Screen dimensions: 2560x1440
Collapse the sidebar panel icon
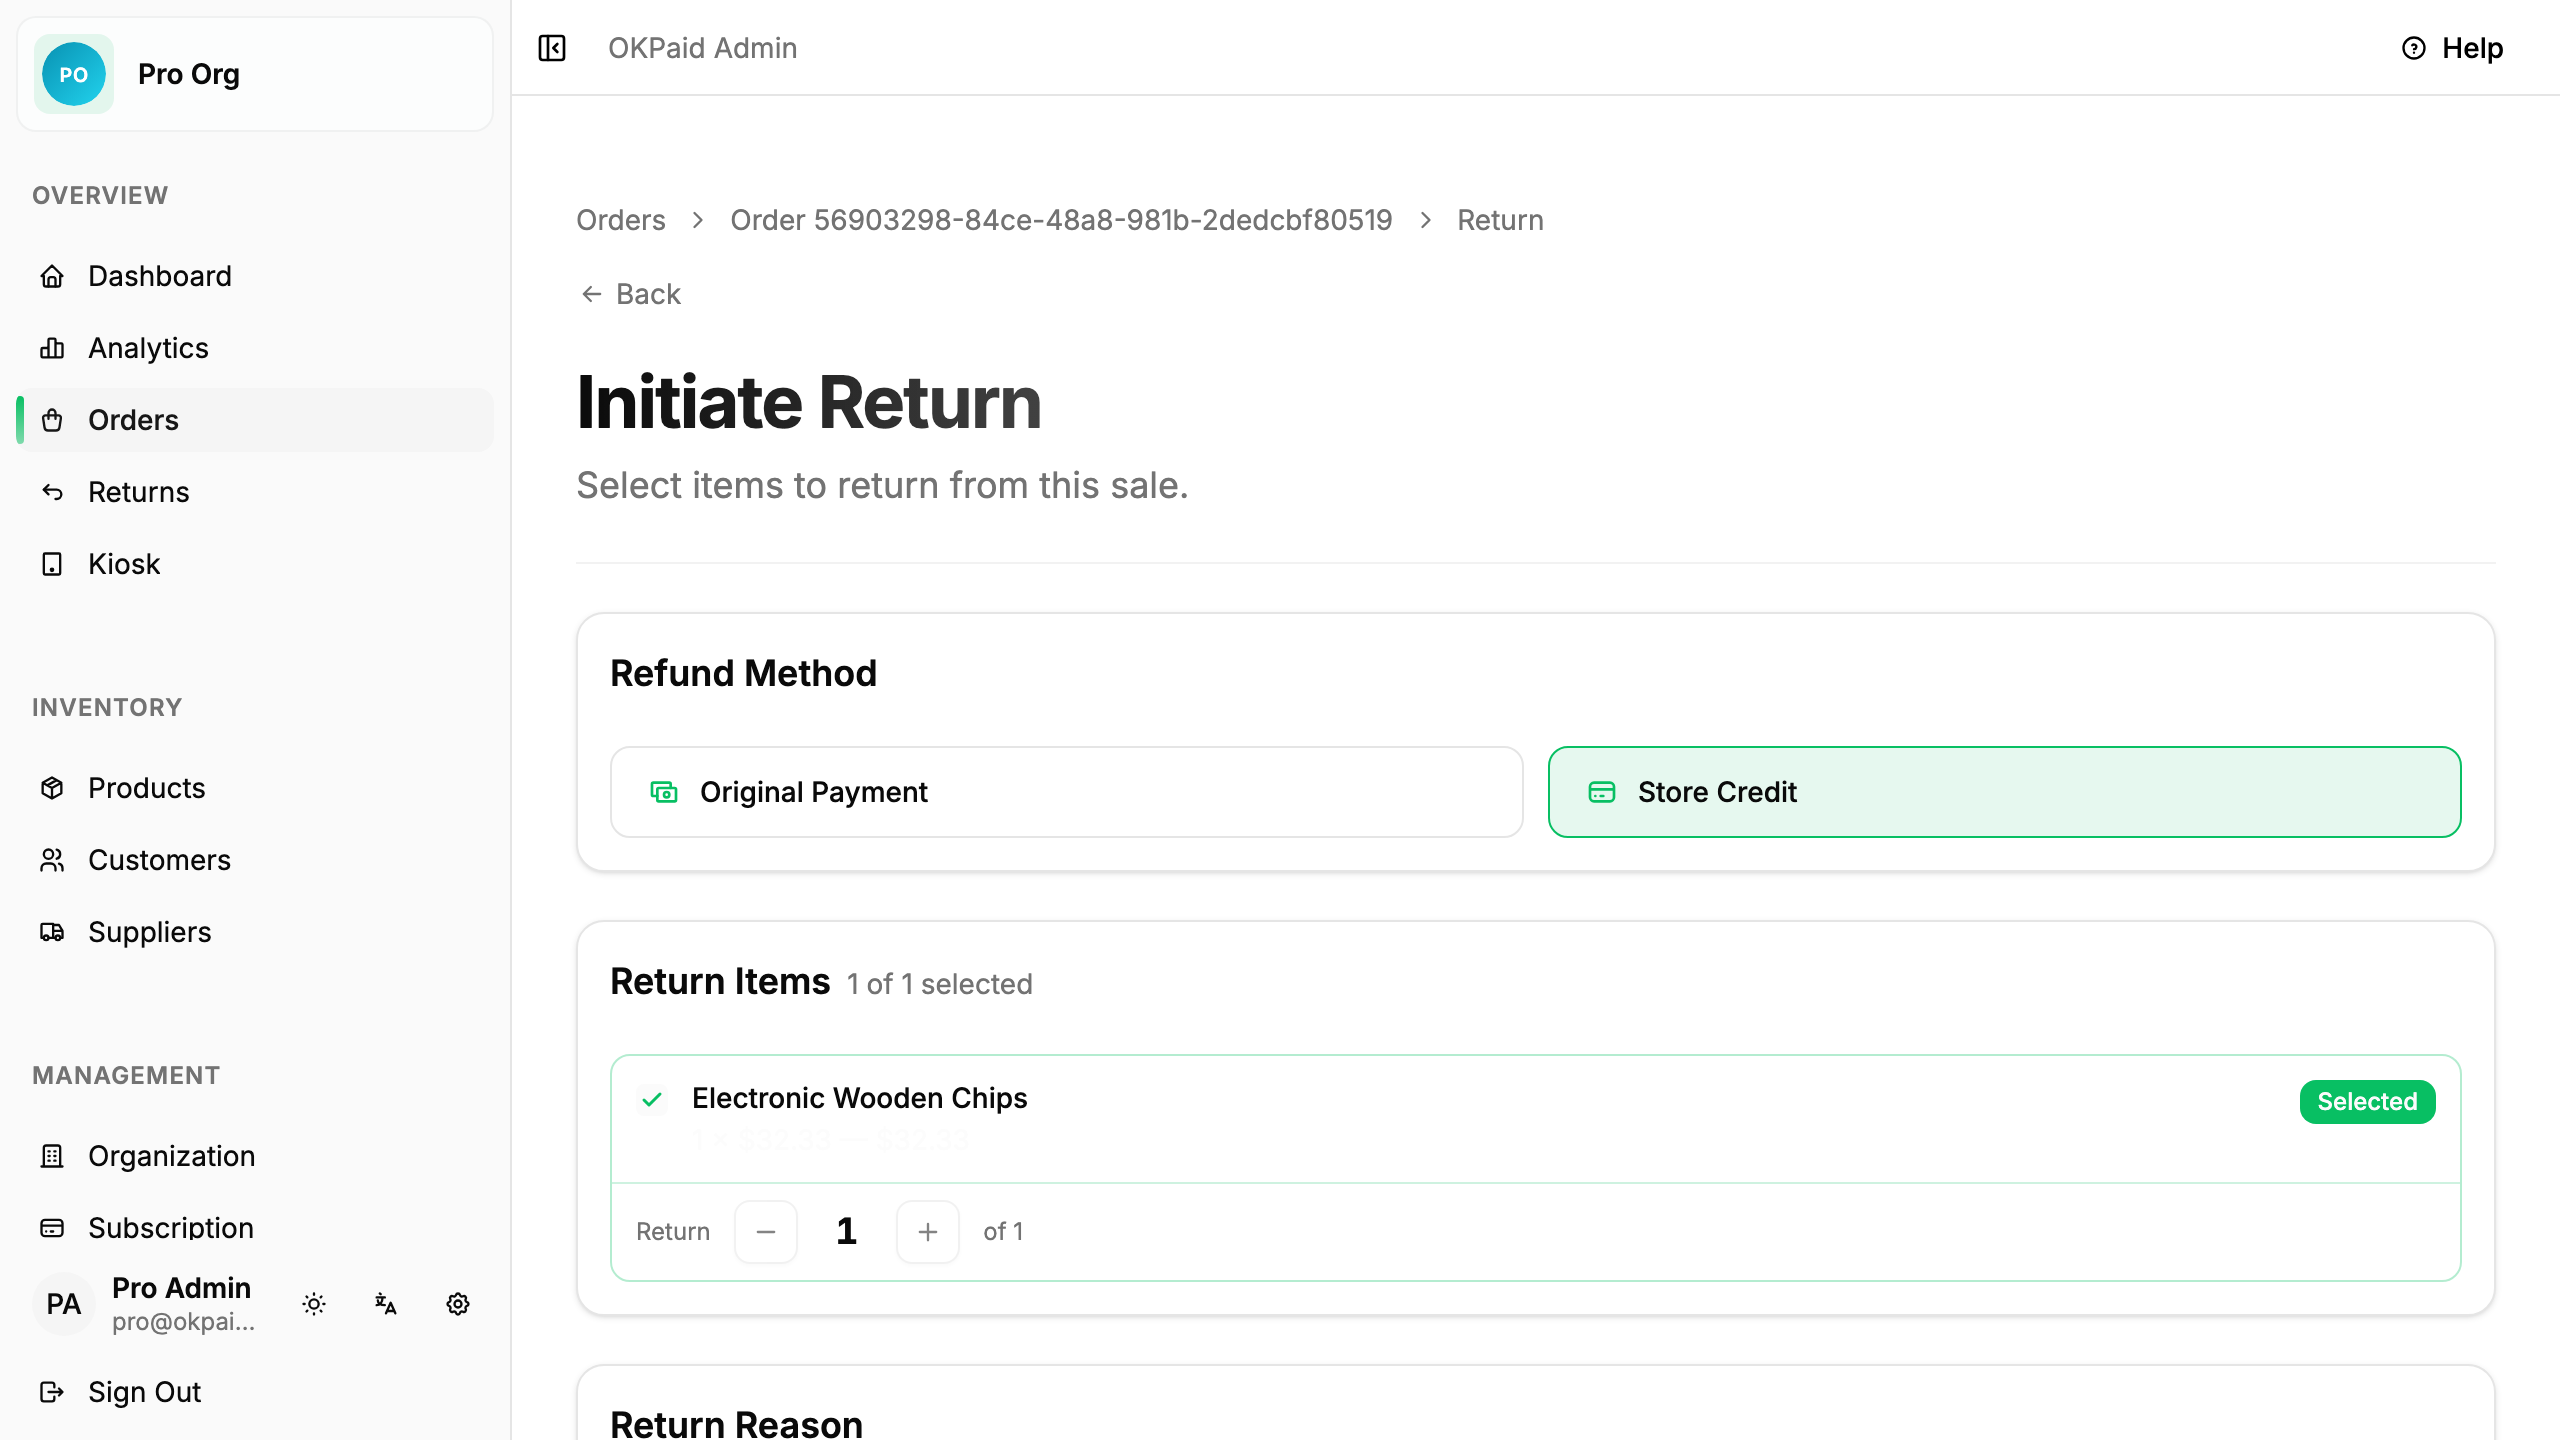[552, 48]
